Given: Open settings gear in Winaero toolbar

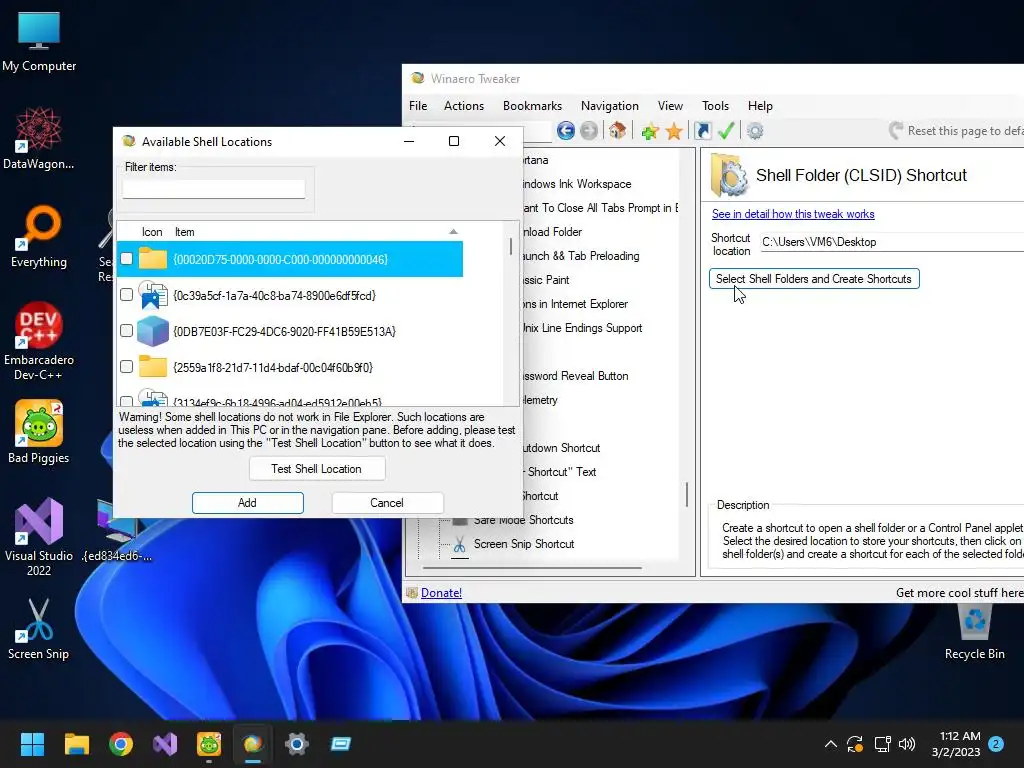Looking at the screenshot, I should [755, 131].
